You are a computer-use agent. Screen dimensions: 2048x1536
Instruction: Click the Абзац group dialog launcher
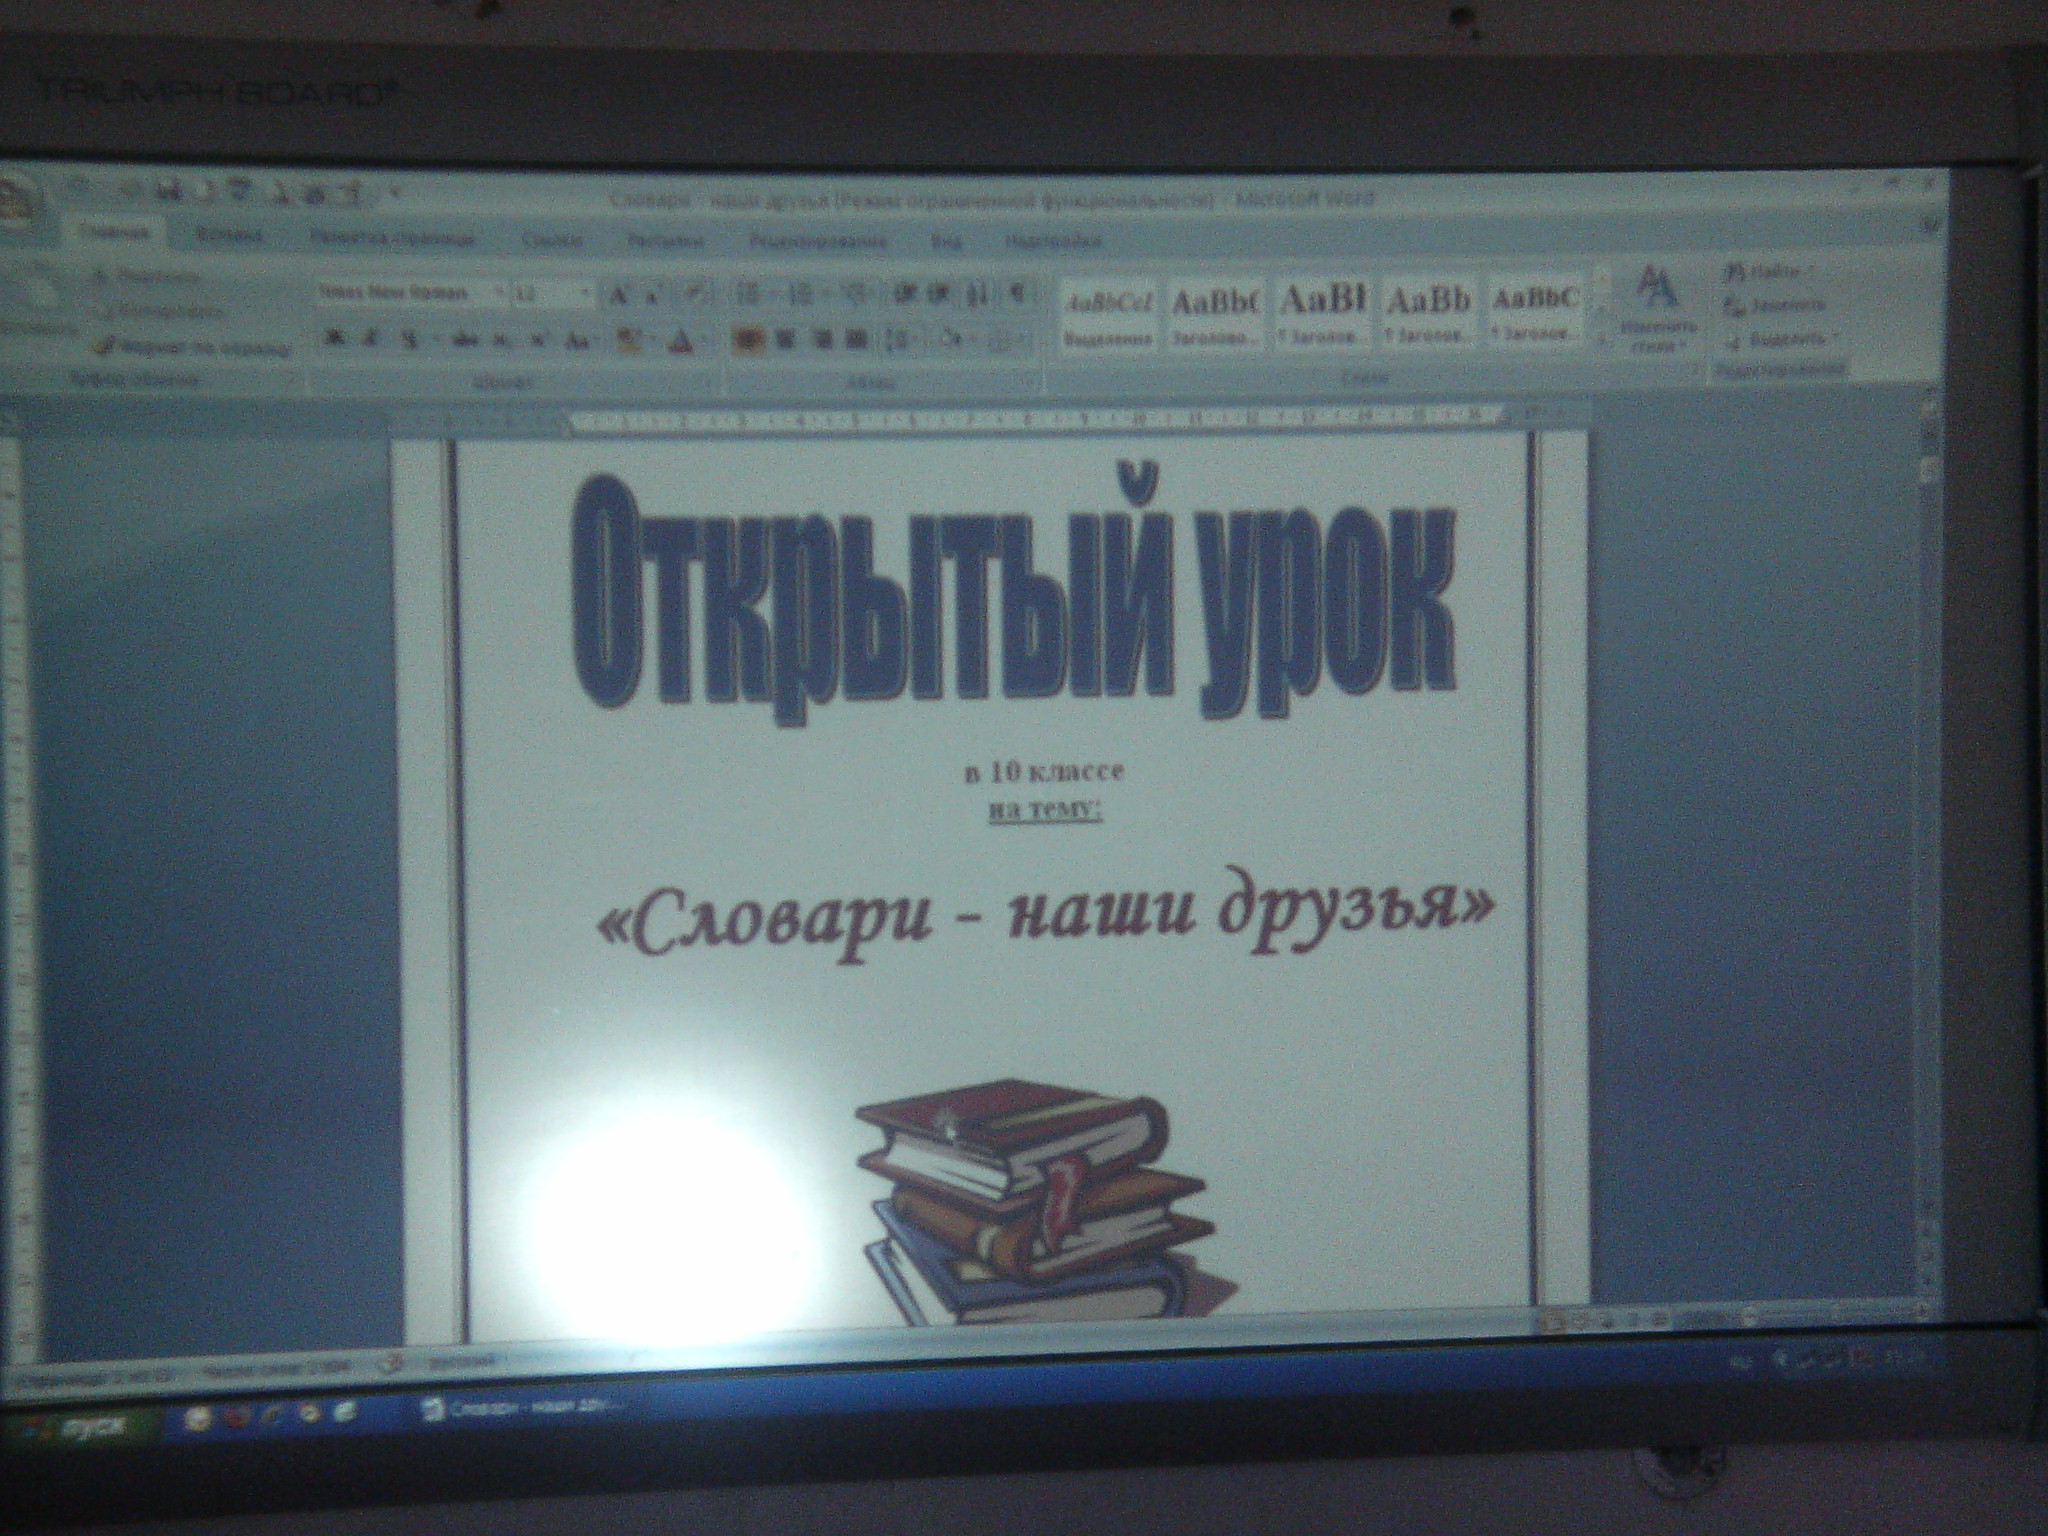tap(1030, 381)
